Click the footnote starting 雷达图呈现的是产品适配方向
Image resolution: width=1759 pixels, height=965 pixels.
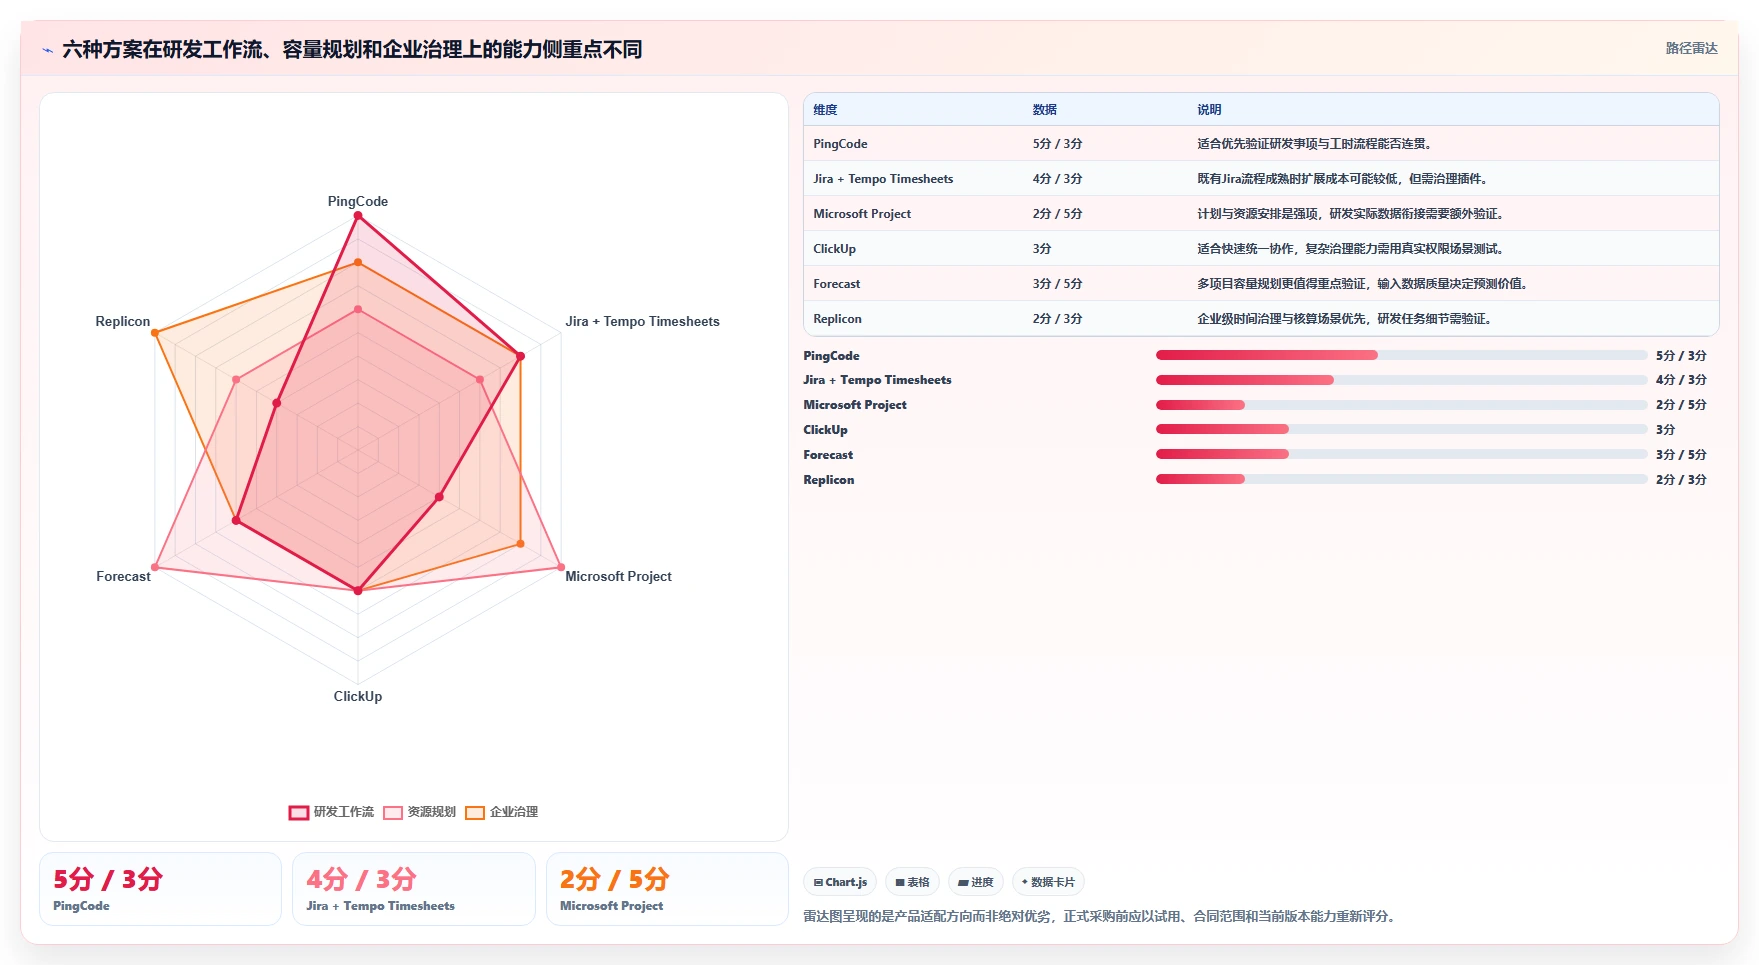point(1101,916)
